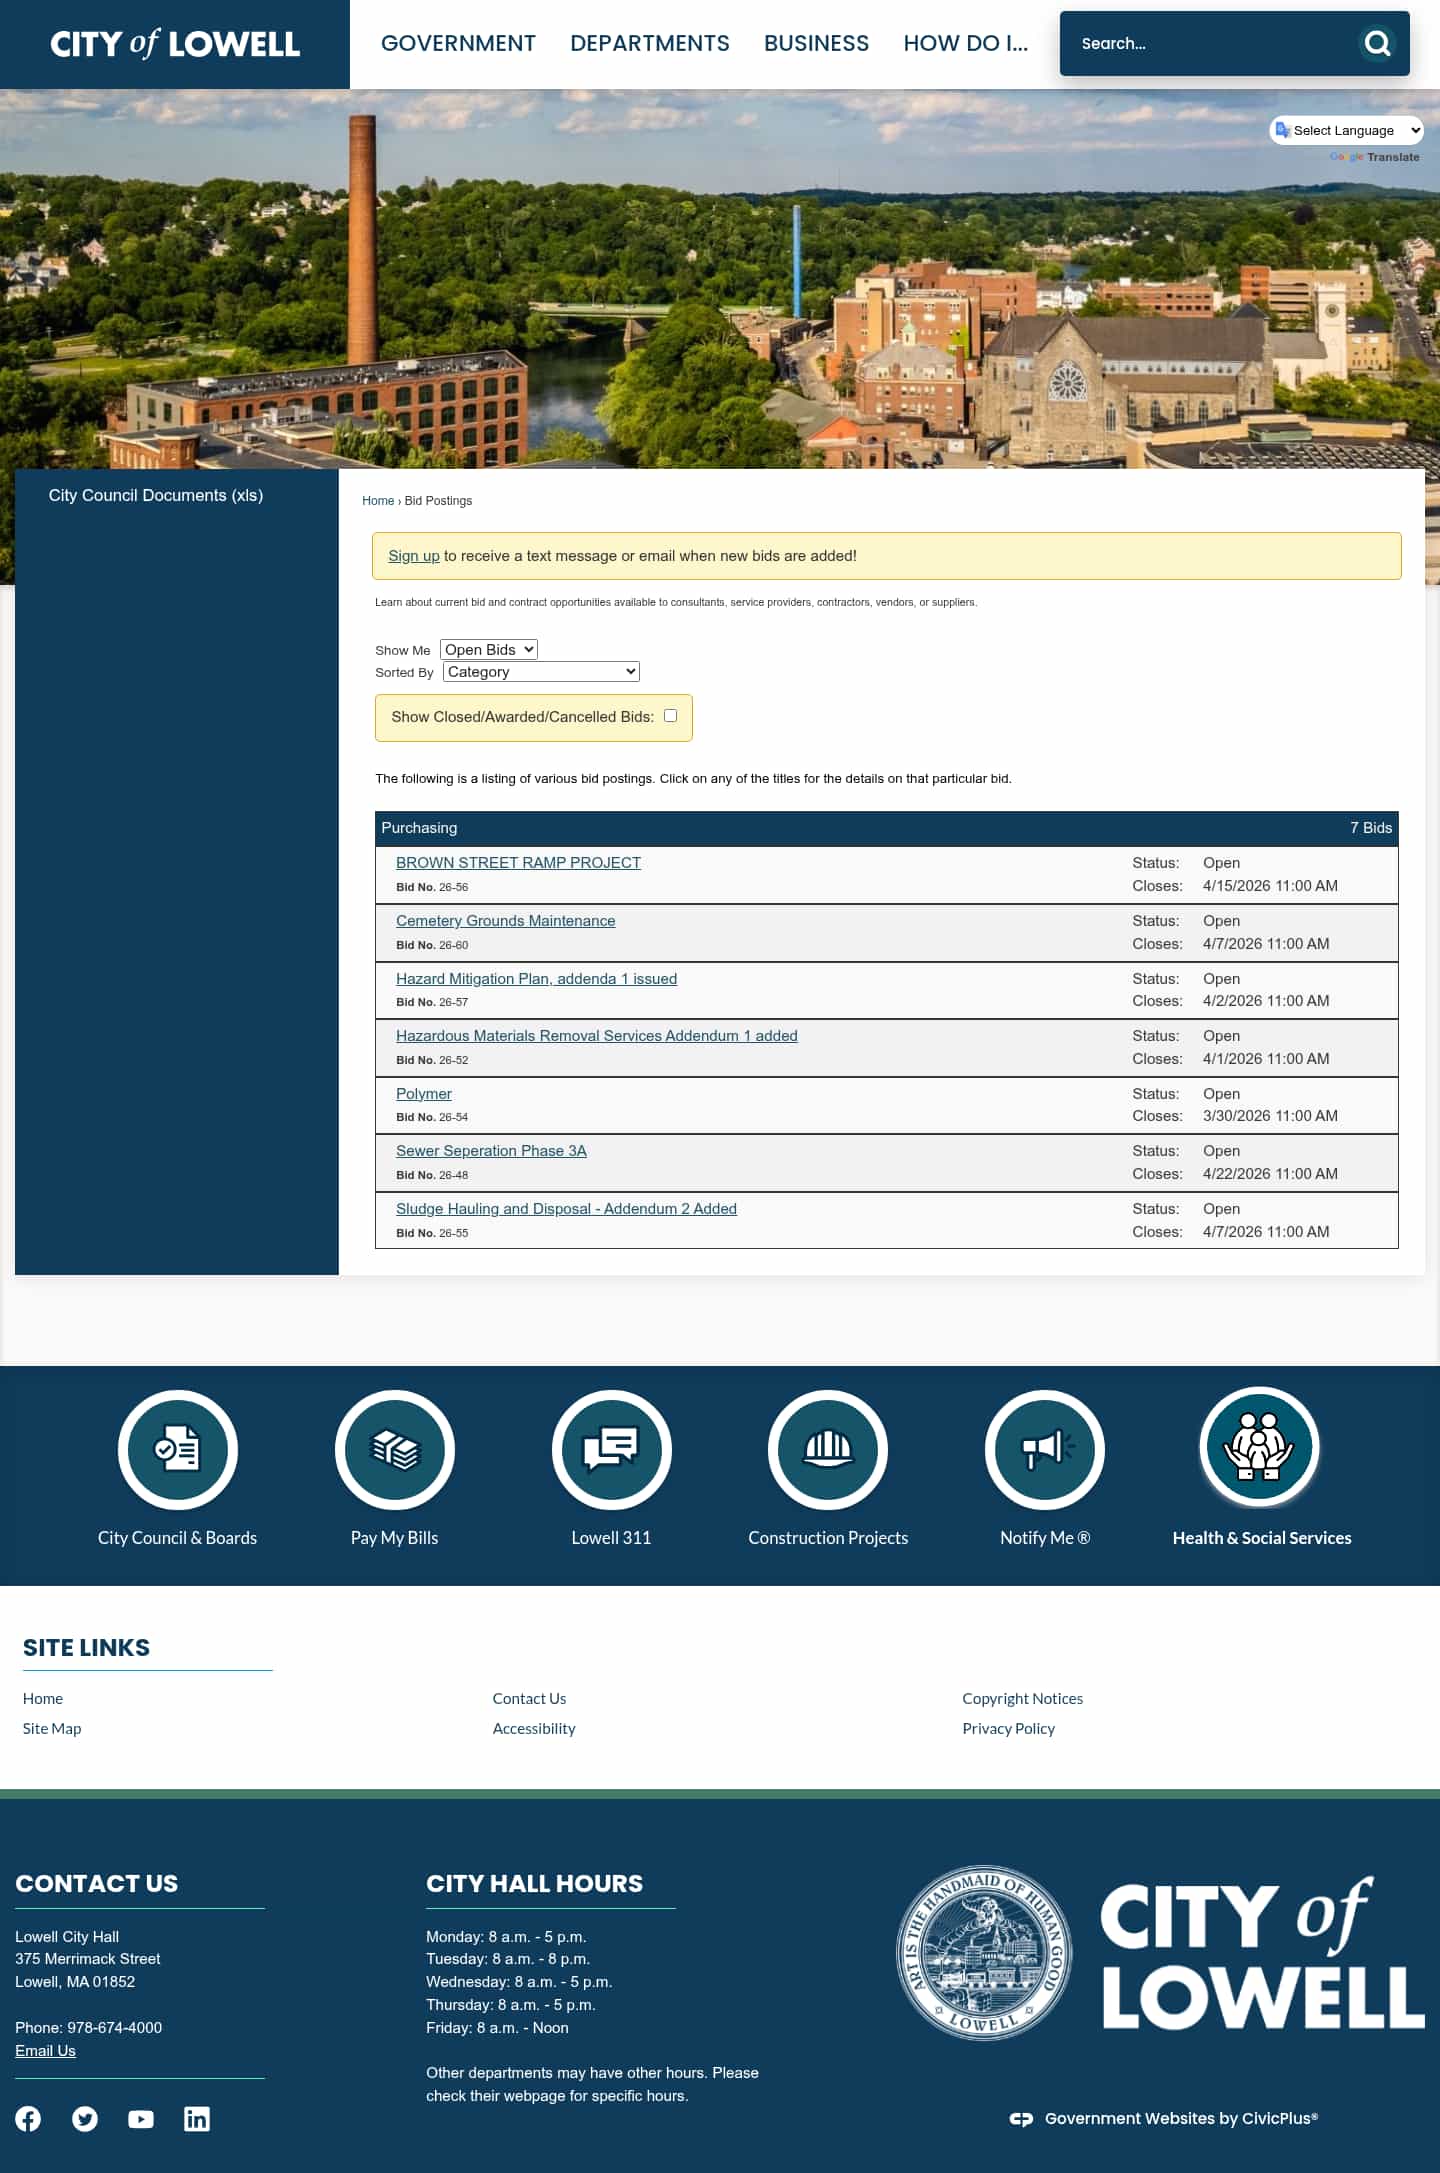Image resolution: width=1440 pixels, height=2173 pixels.
Task: Visit Lowell's LinkedIn page icon
Action: tap(197, 2119)
